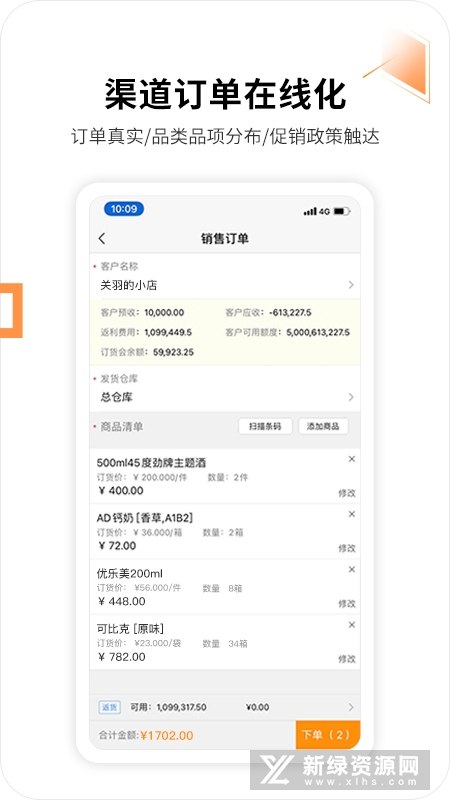Tap the battery status icon
The image size is (450, 800).
pyautogui.click(x=341, y=211)
